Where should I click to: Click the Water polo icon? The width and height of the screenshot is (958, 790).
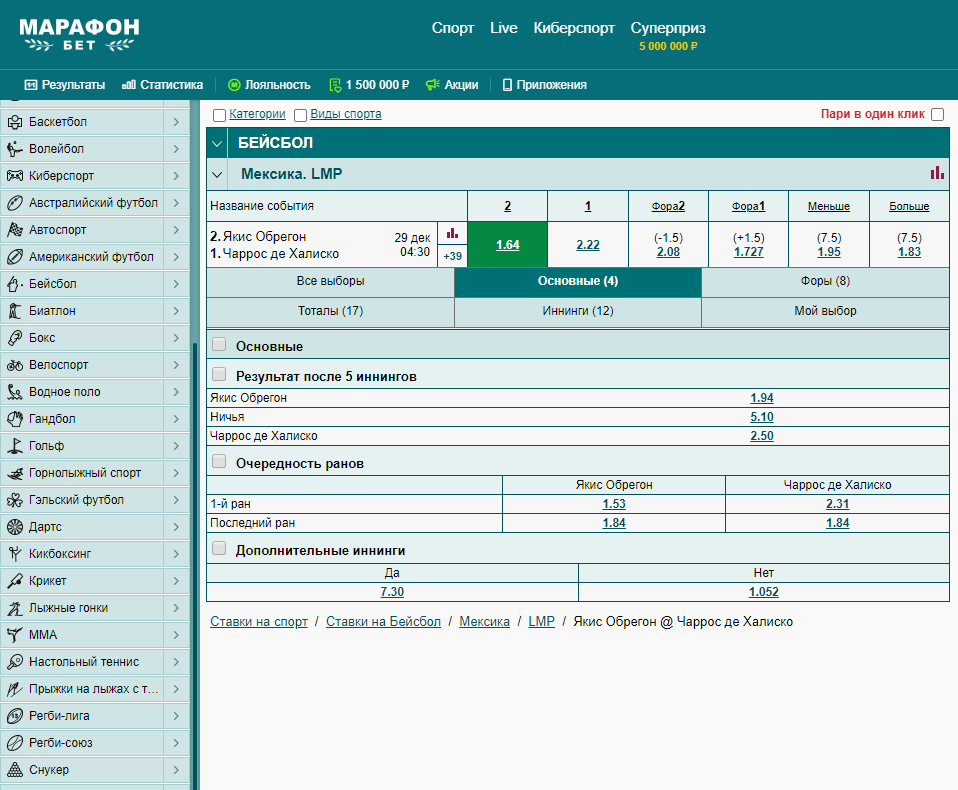(x=15, y=392)
